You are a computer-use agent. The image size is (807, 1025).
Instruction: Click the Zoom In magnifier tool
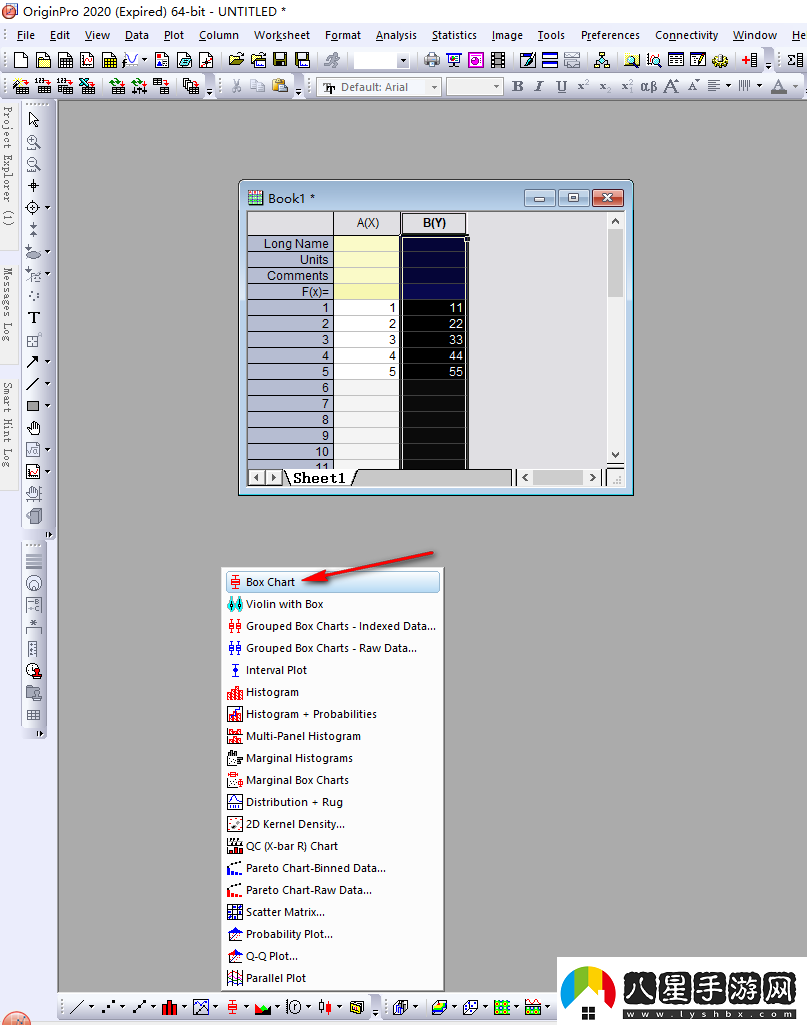[33, 143]
